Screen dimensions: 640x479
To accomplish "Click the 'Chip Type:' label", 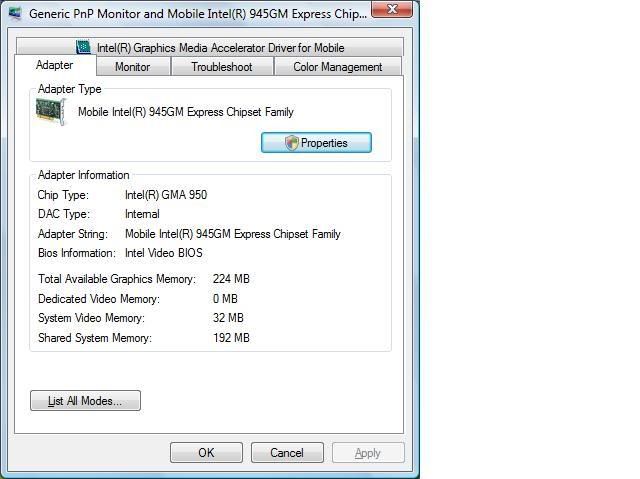I will (63, 195).
